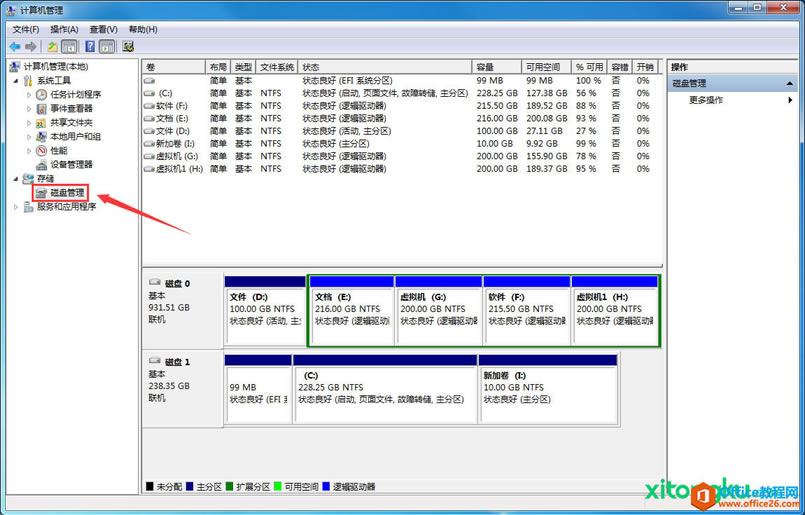
Task: Click the 扩展分区 green legend swatch
Action: pos(229,486)
